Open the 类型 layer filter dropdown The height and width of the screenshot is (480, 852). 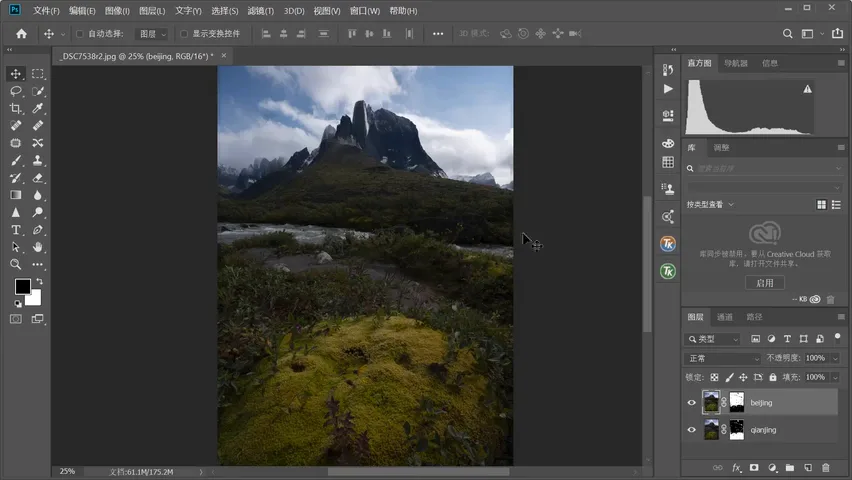[x=713, y=339]
